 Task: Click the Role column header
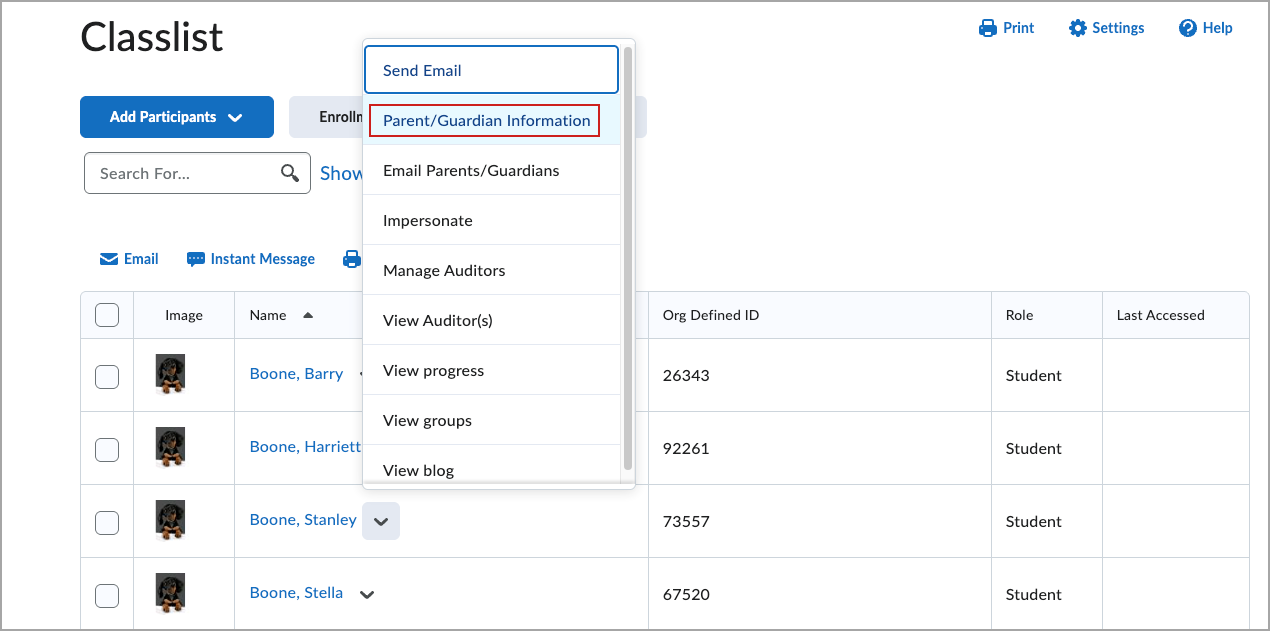click(x=1019, y=315)
